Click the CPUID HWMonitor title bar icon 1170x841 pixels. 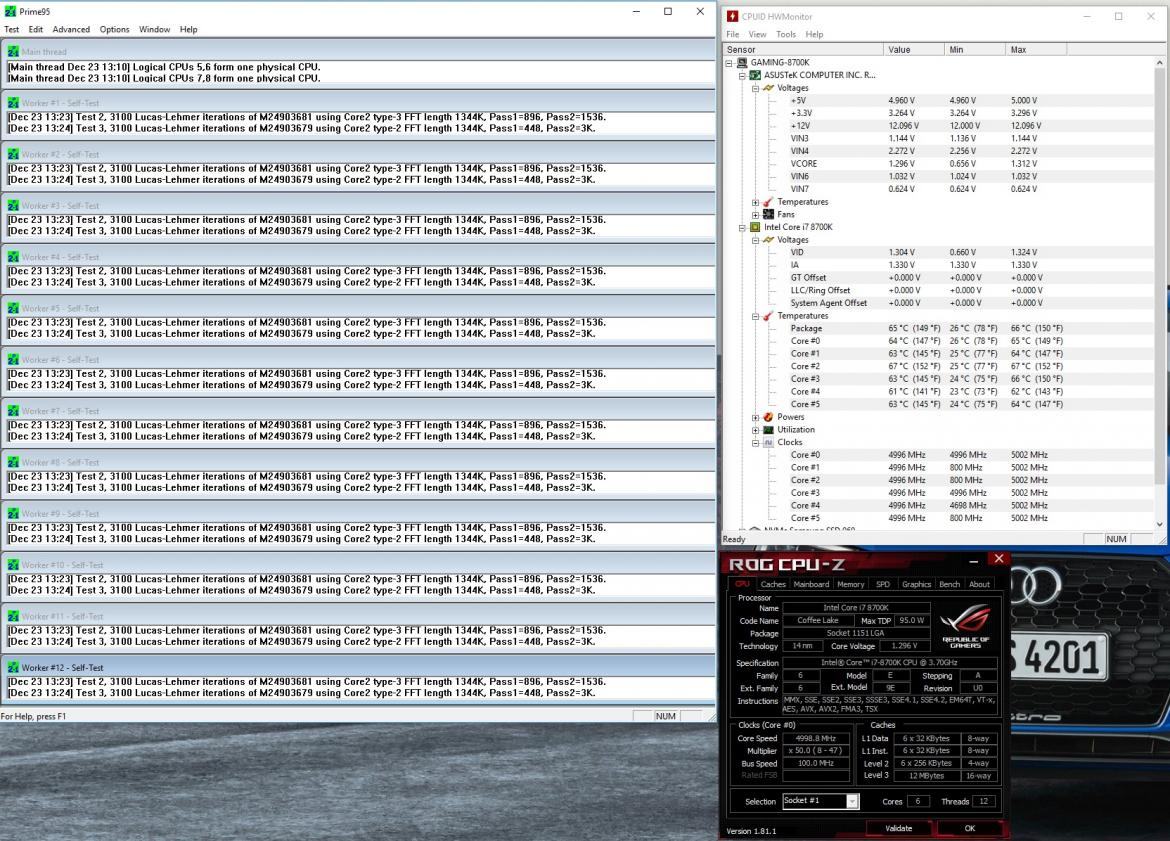point(733,16)
